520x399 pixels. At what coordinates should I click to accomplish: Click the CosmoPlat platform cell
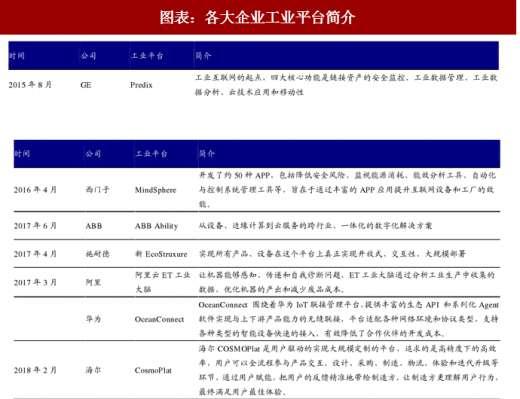tap(153, 370)
